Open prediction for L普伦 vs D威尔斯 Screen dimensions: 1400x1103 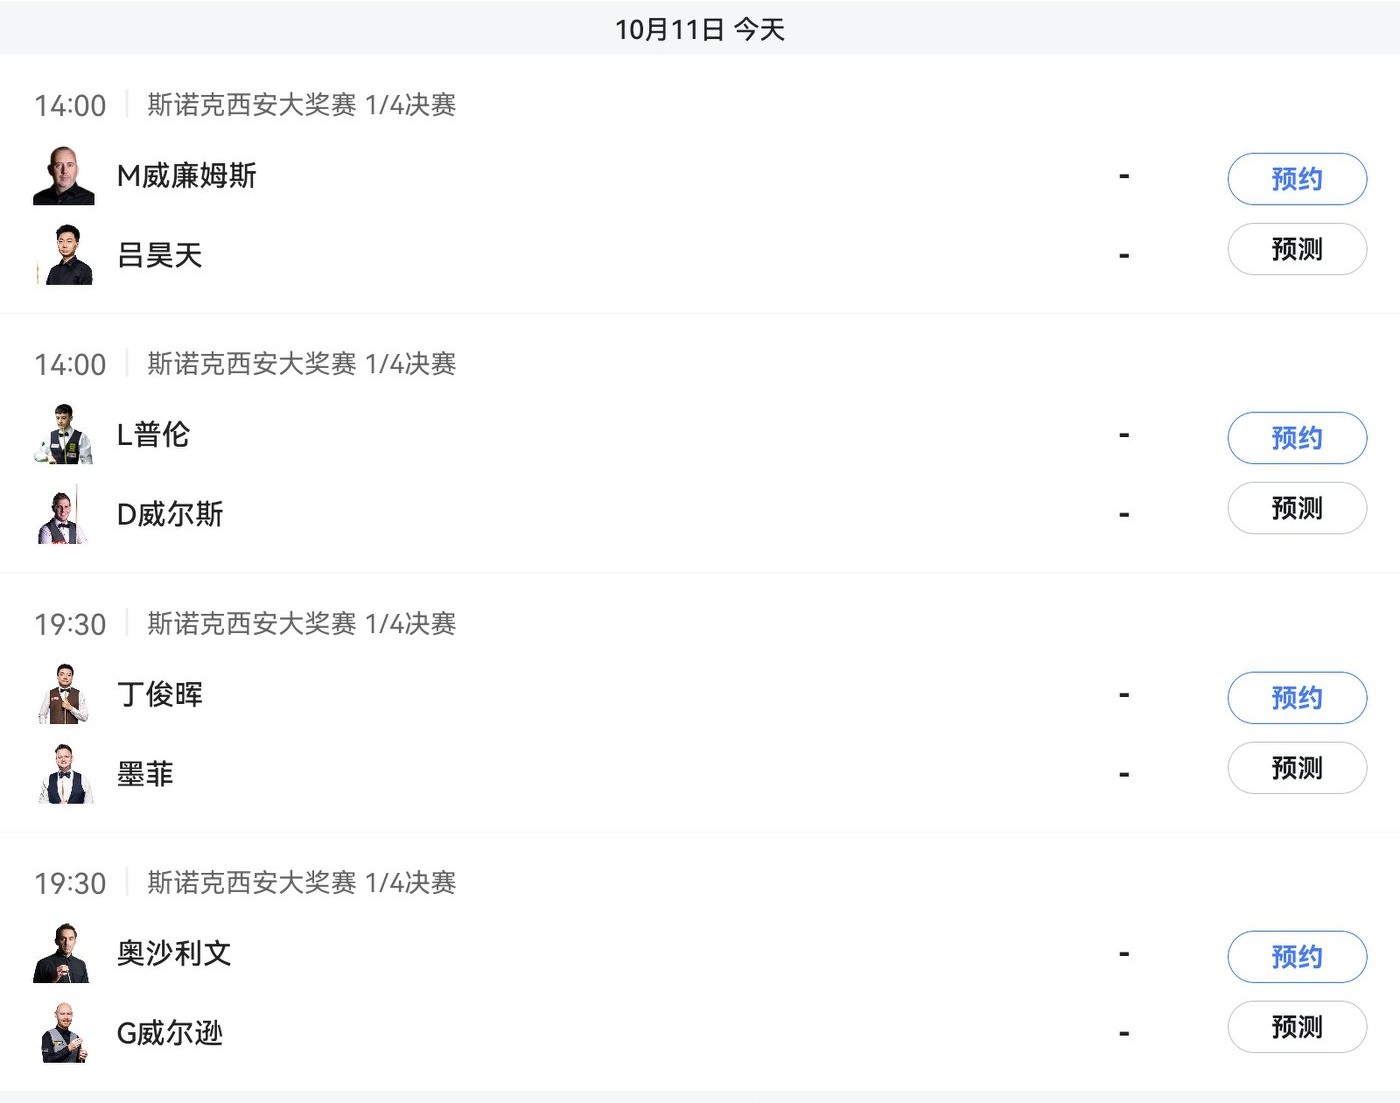1296,508
